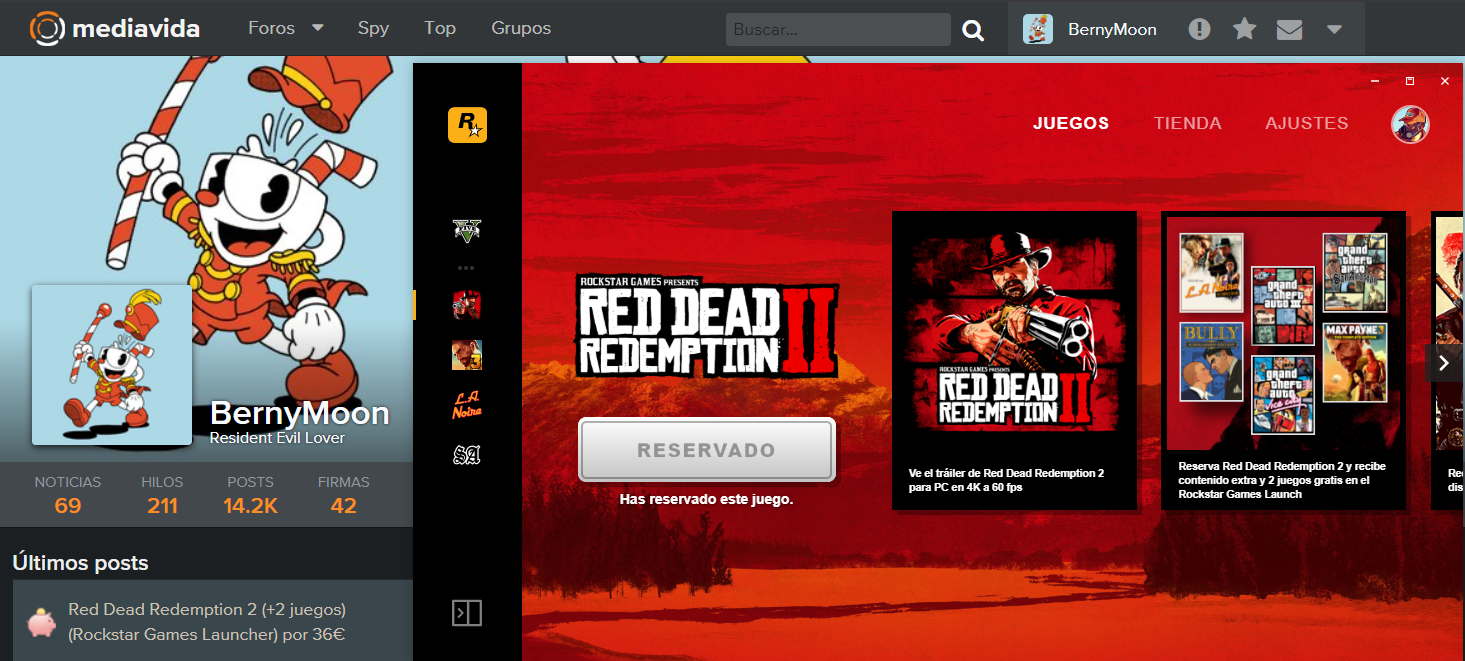
Task: Click the Red Dead Redemption II logo
Action: pyautogui.click(x=707, y=327)
